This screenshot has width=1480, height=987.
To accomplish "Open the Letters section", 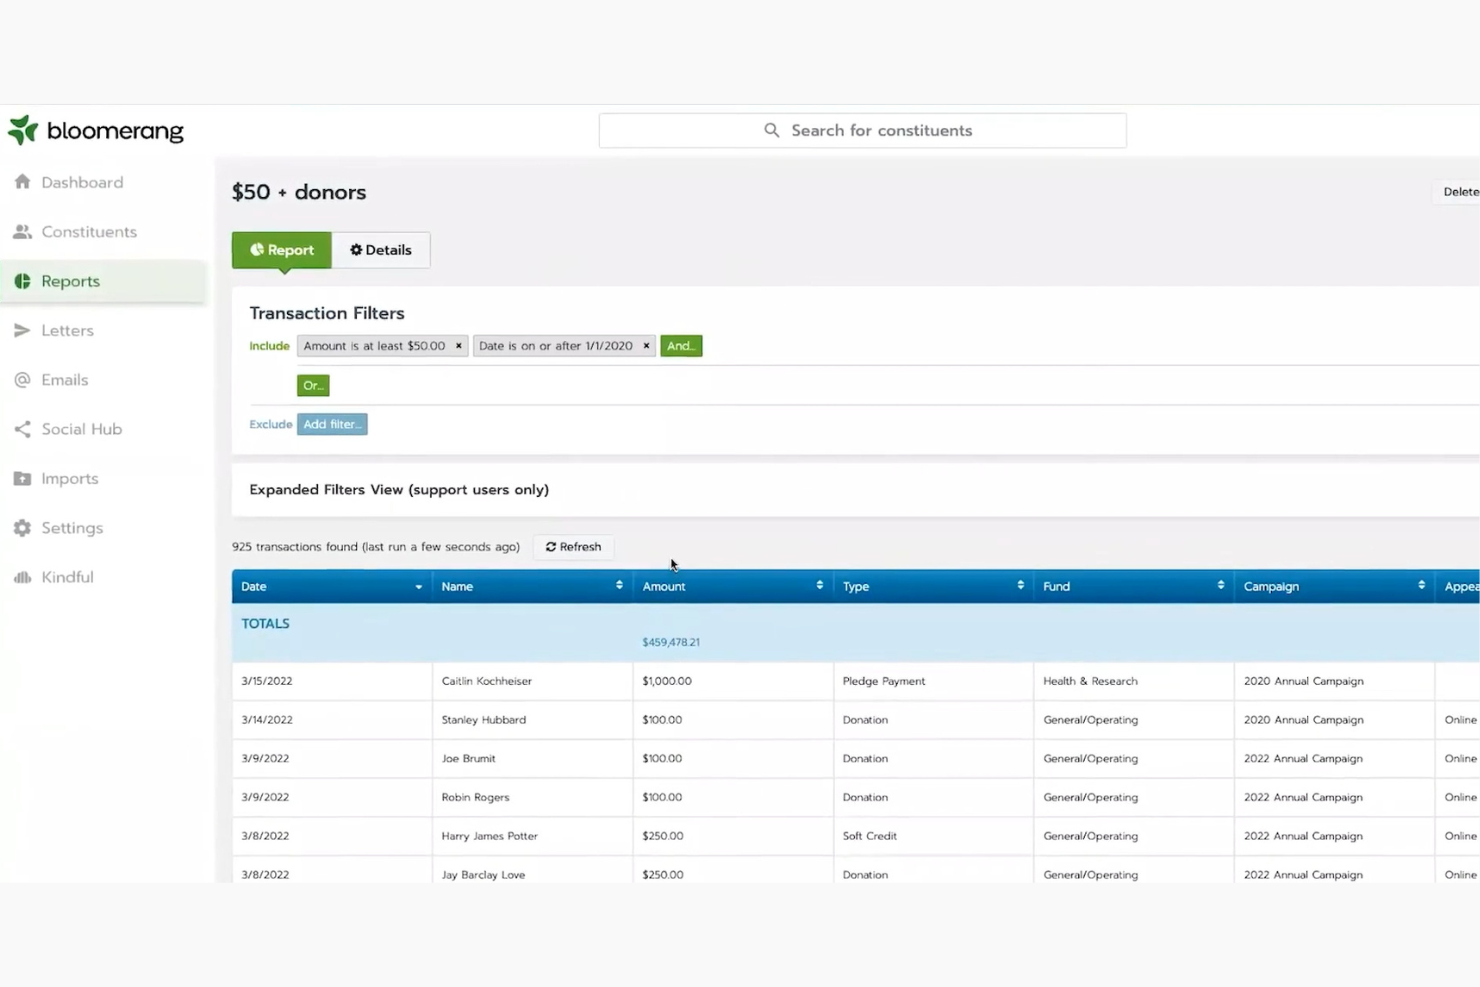I will [x=67, y=330].
